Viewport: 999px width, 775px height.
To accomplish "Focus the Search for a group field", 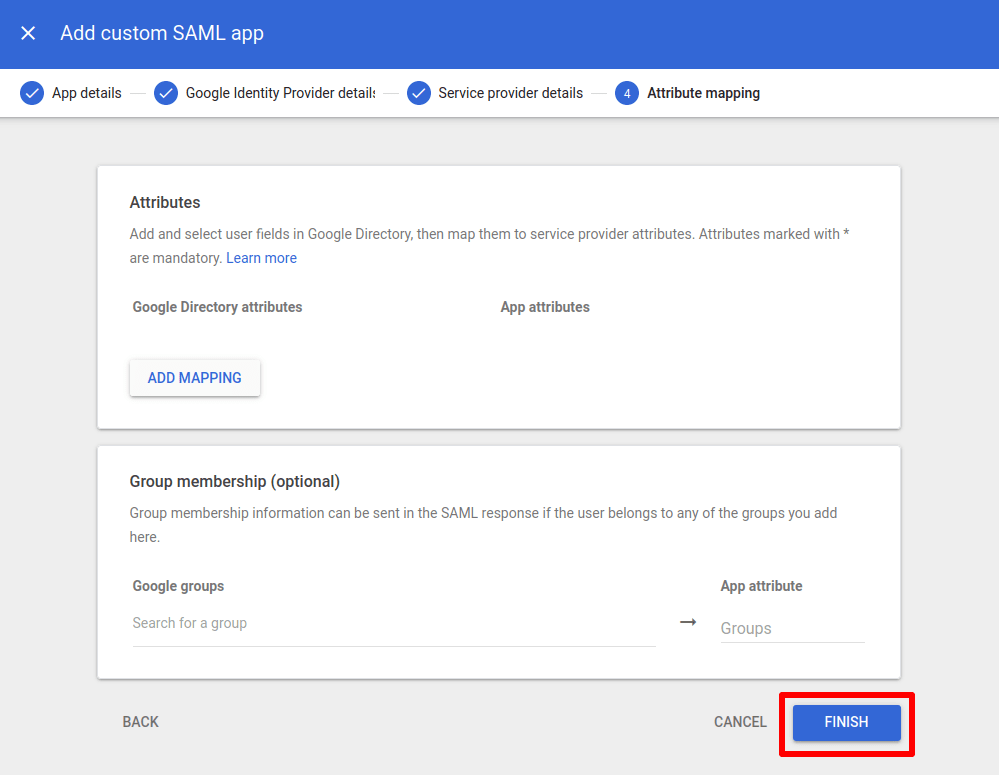I will [x=394, y=623].
